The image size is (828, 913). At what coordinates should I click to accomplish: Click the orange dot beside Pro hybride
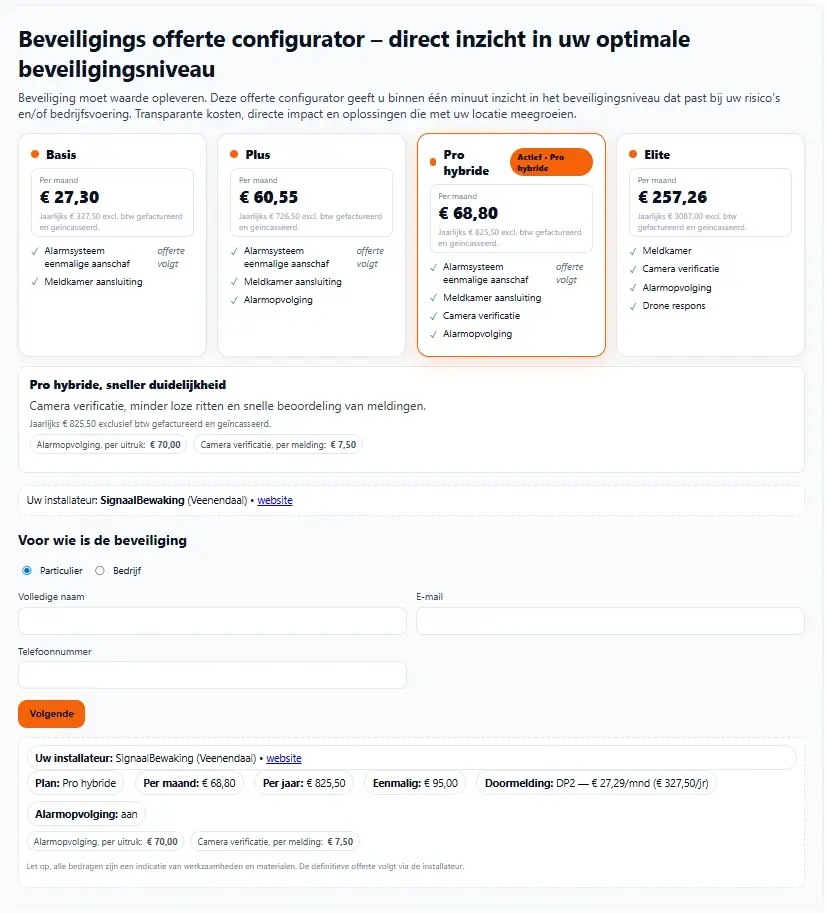(x=433, y=162)
